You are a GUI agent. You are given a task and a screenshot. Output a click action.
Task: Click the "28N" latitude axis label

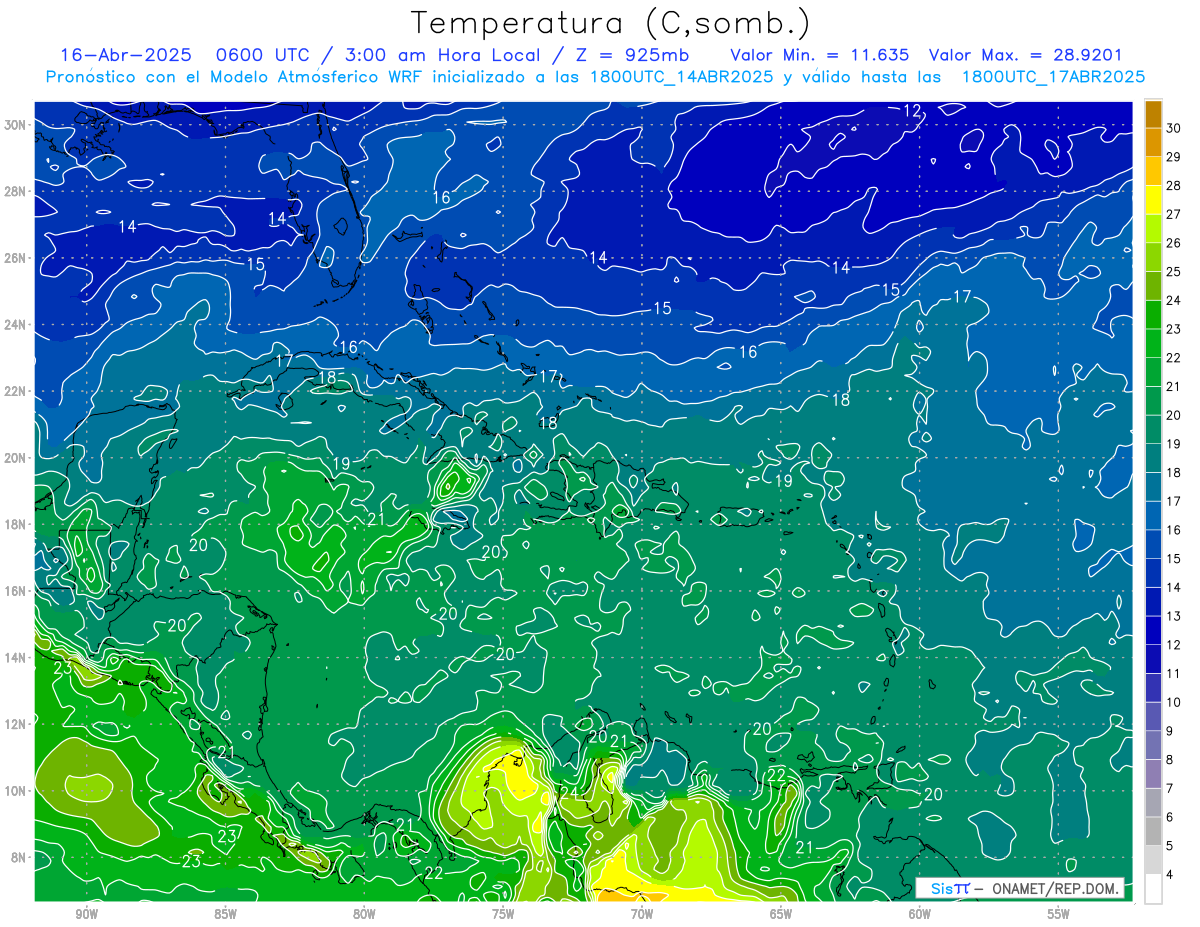17,191
